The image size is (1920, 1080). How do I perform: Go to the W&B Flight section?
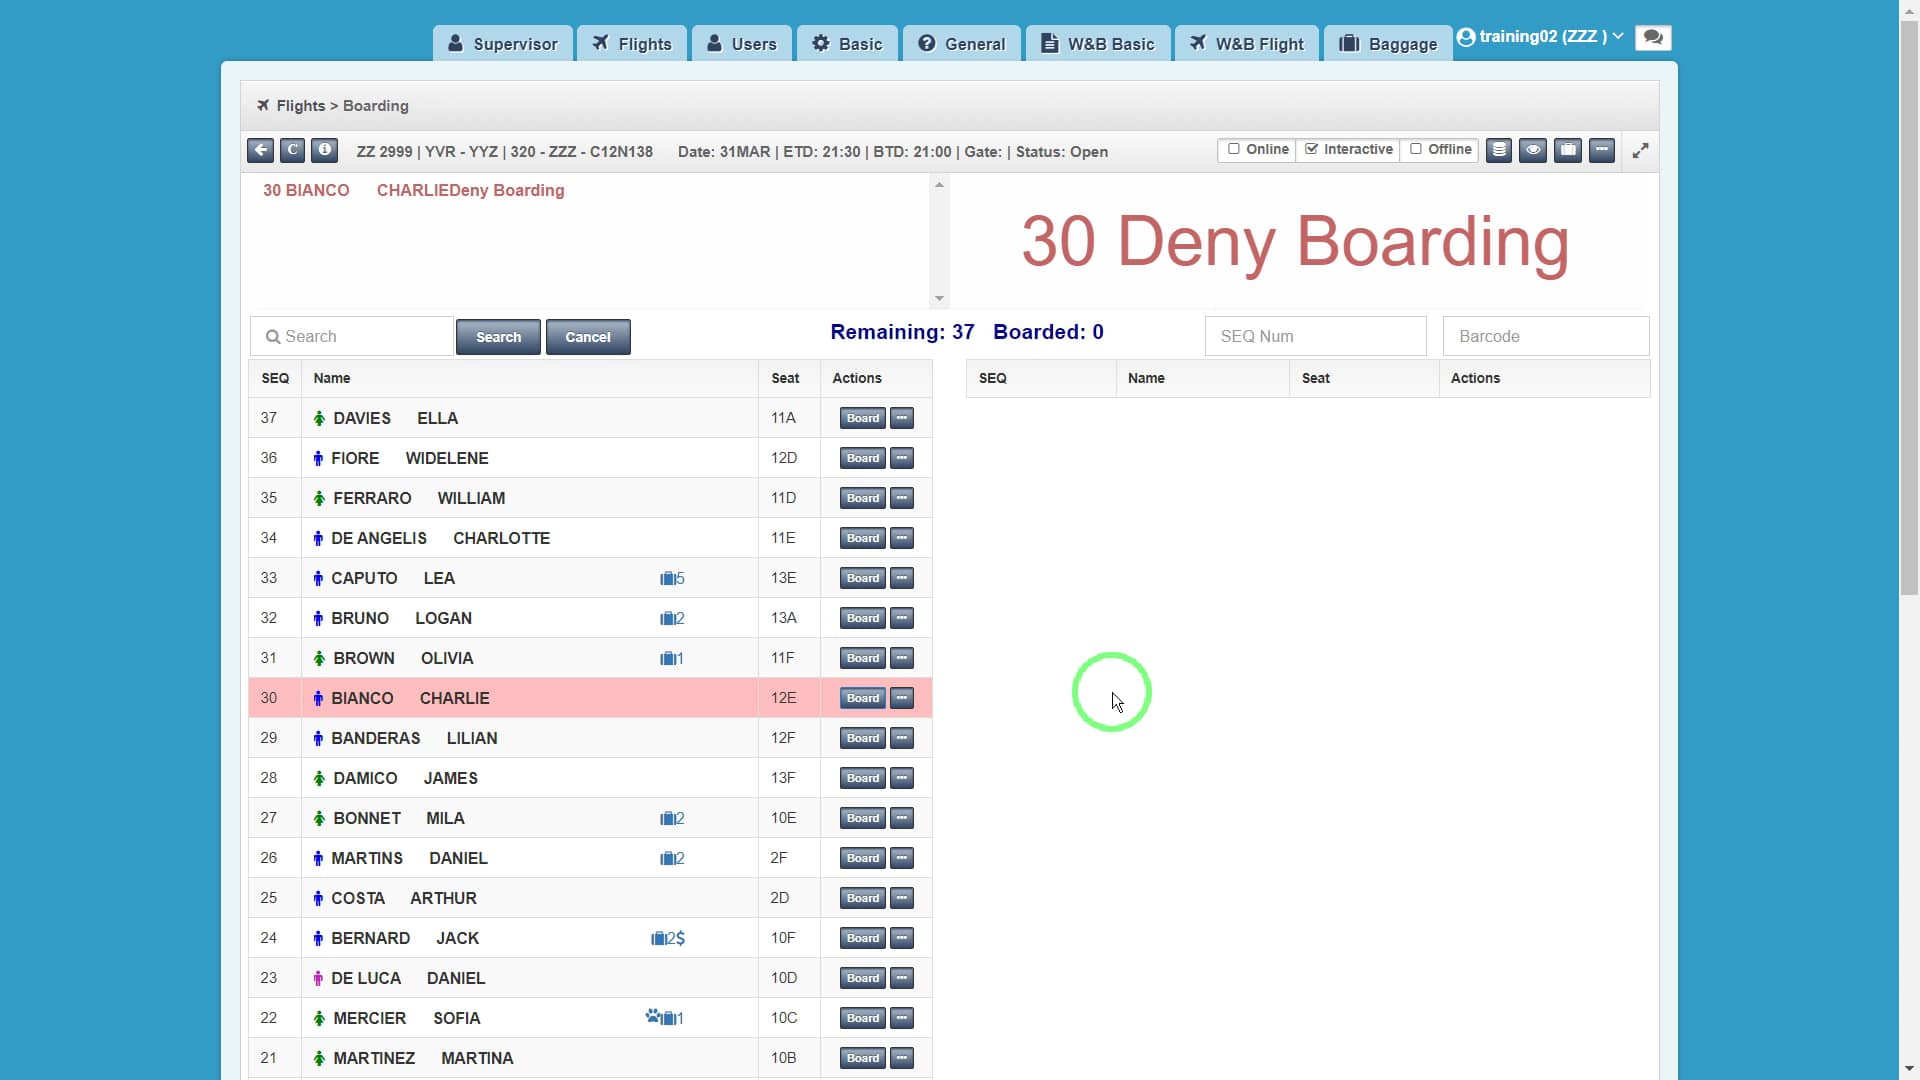click(x=1246, y=43)
